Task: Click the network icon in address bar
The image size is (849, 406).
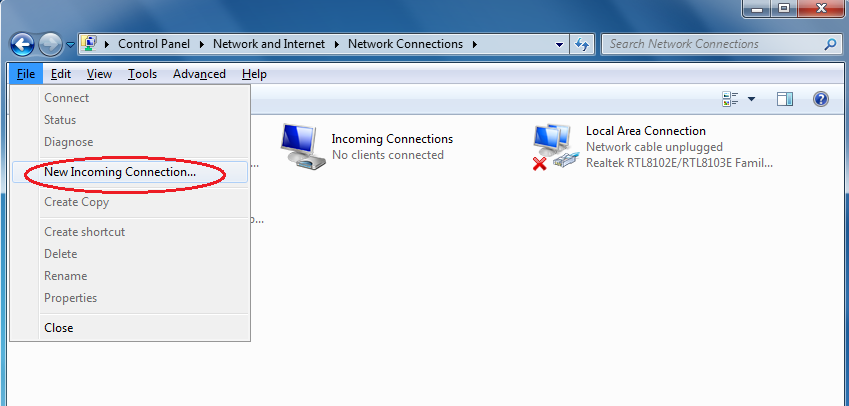Action: 90,43
